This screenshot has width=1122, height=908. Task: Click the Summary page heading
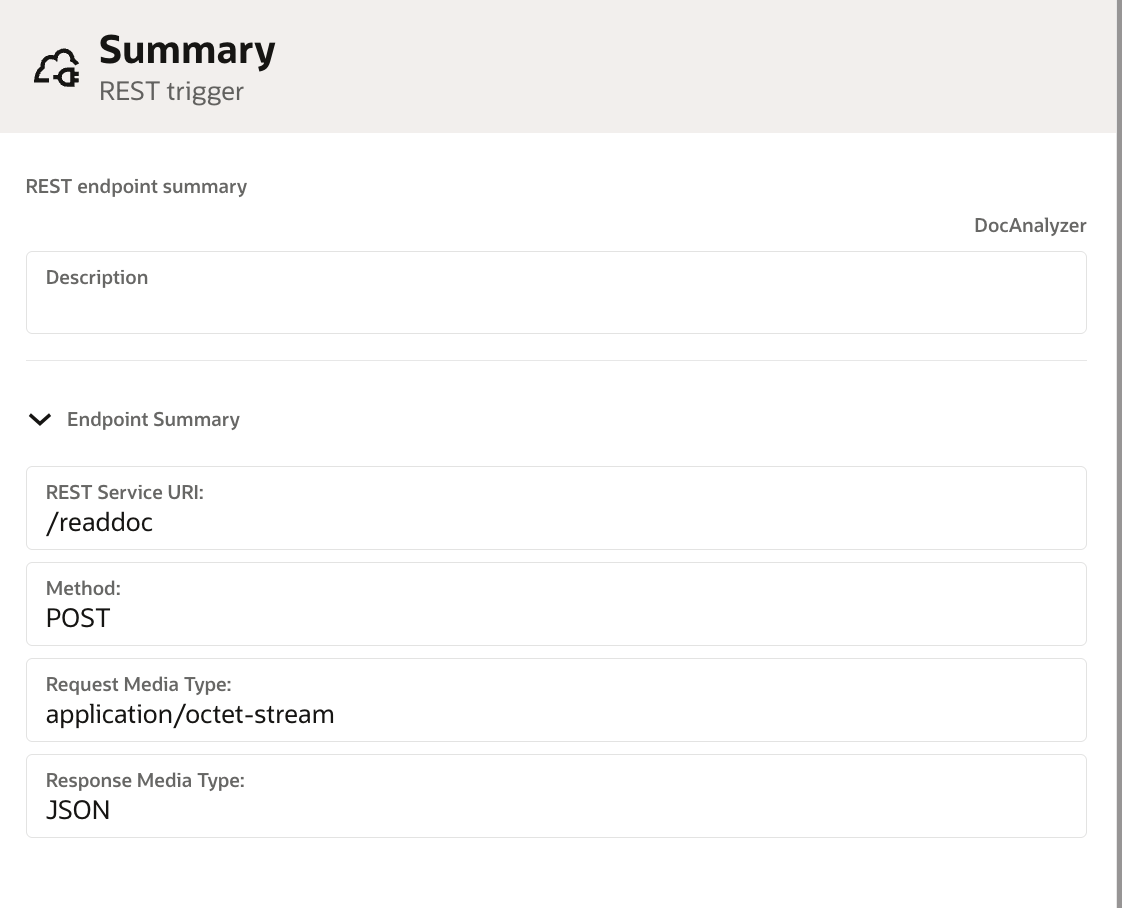[x=187, y=50]
